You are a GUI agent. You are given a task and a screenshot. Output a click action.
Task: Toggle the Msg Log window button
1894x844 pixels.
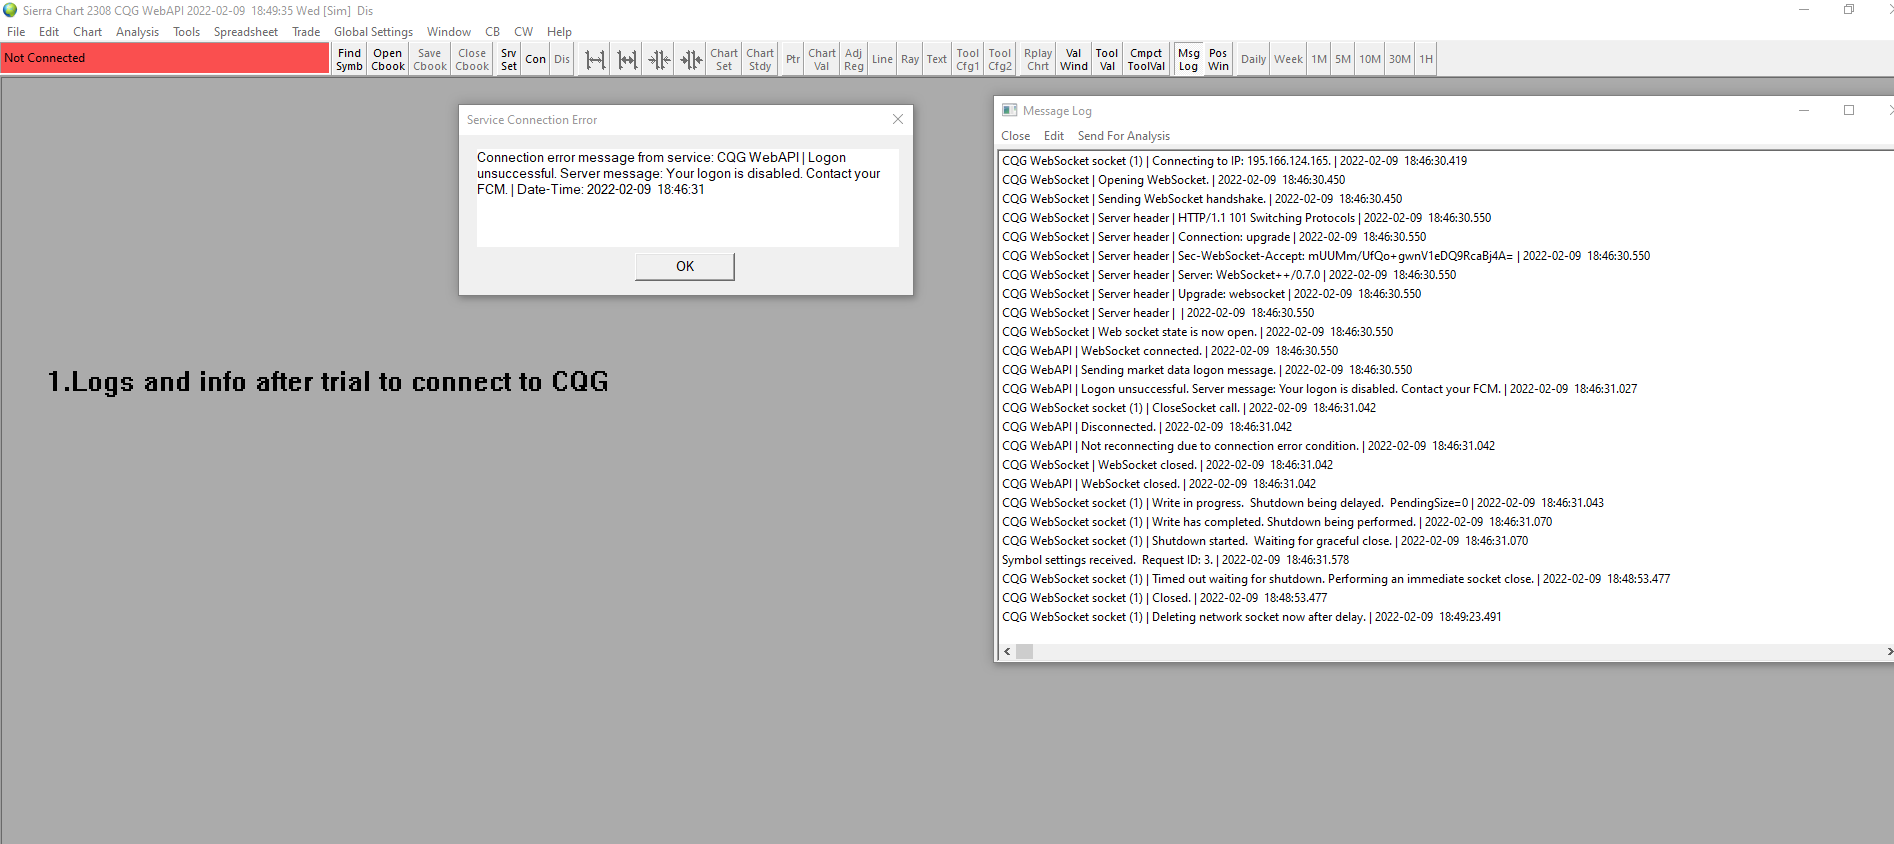point(1189,59)
